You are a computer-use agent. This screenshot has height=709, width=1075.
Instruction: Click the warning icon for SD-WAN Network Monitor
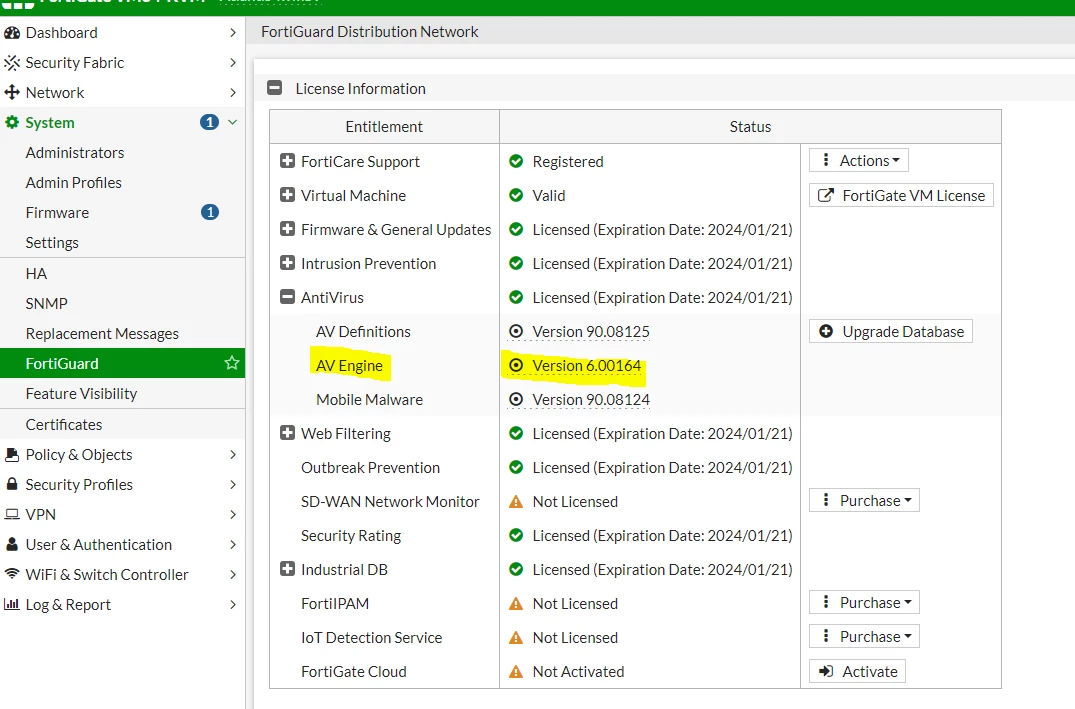[516, 502]
